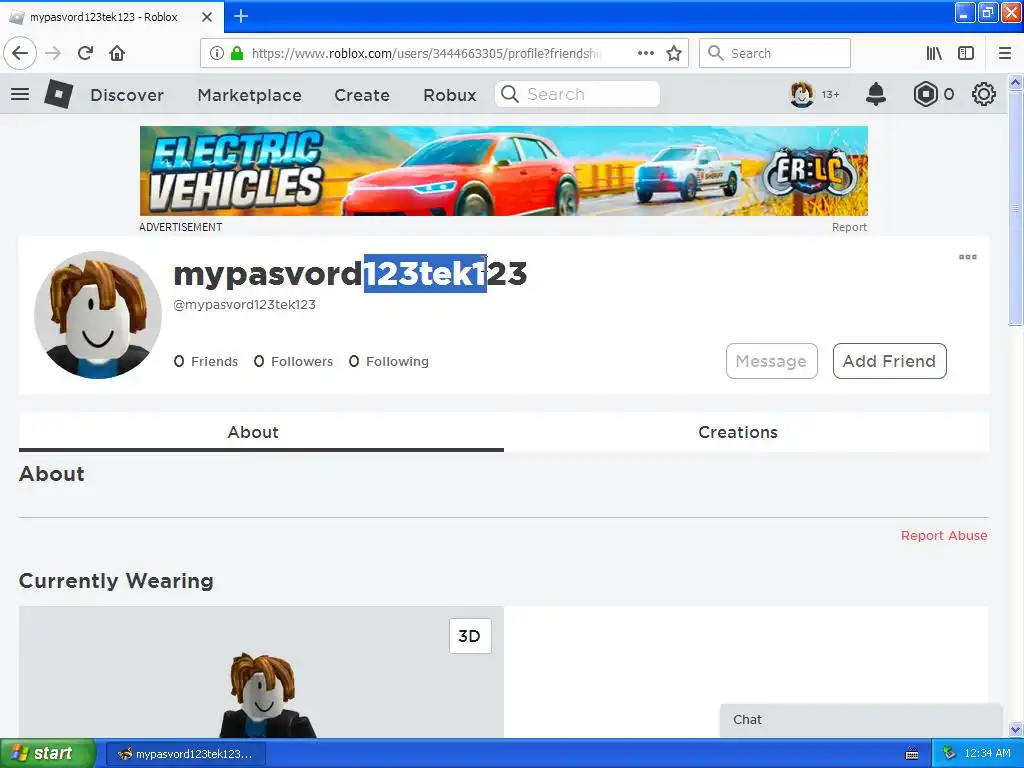This screenshot has width=1024, height=768.
Task: Open the Firefox hamburger menu
Action: coord(1005,53)
